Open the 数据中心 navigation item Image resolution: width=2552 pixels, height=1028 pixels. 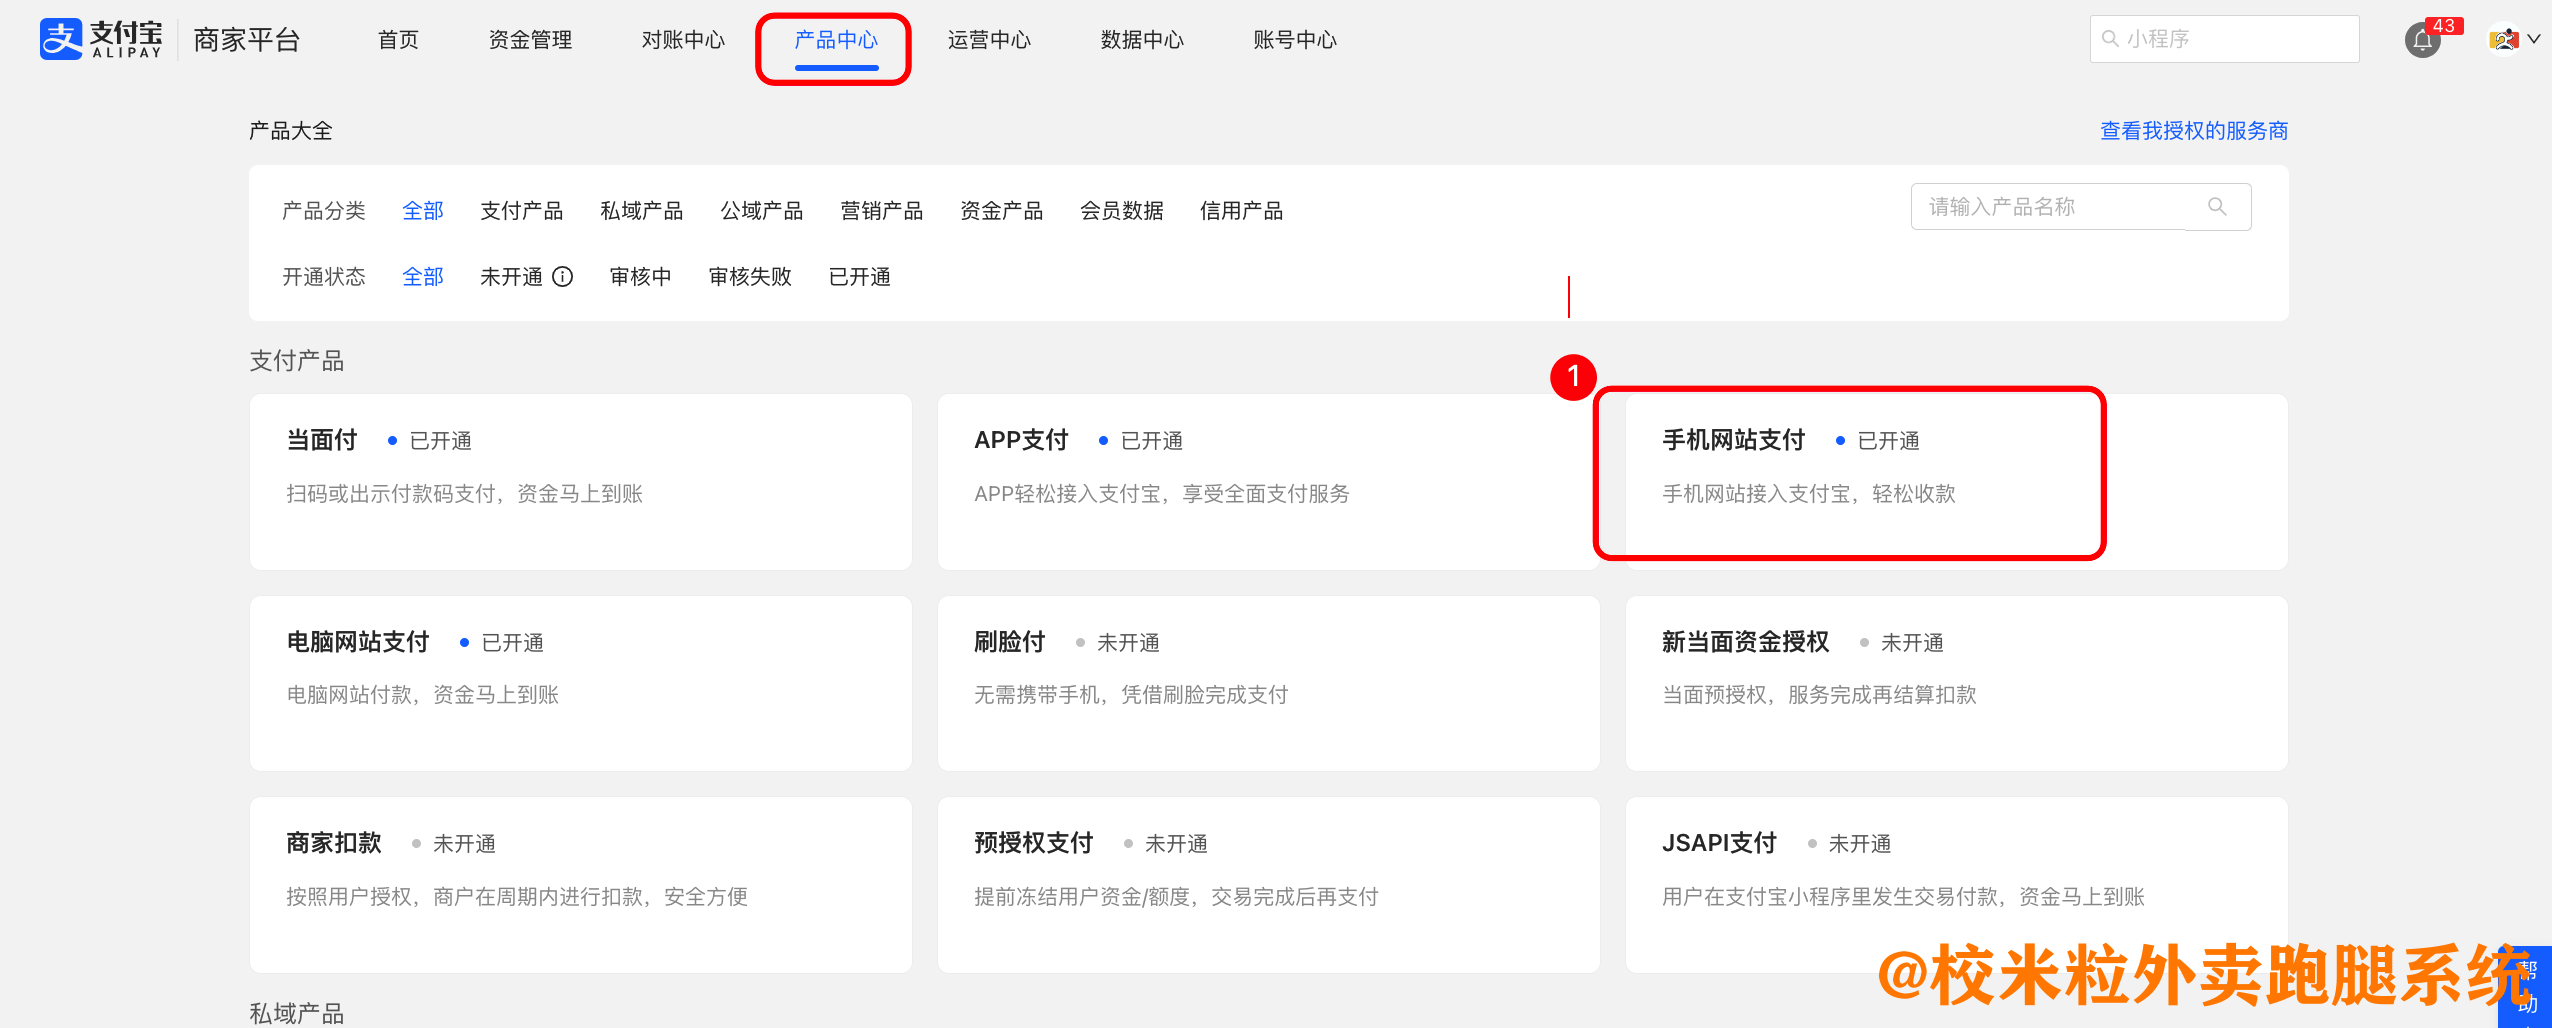click(1142, 40)
